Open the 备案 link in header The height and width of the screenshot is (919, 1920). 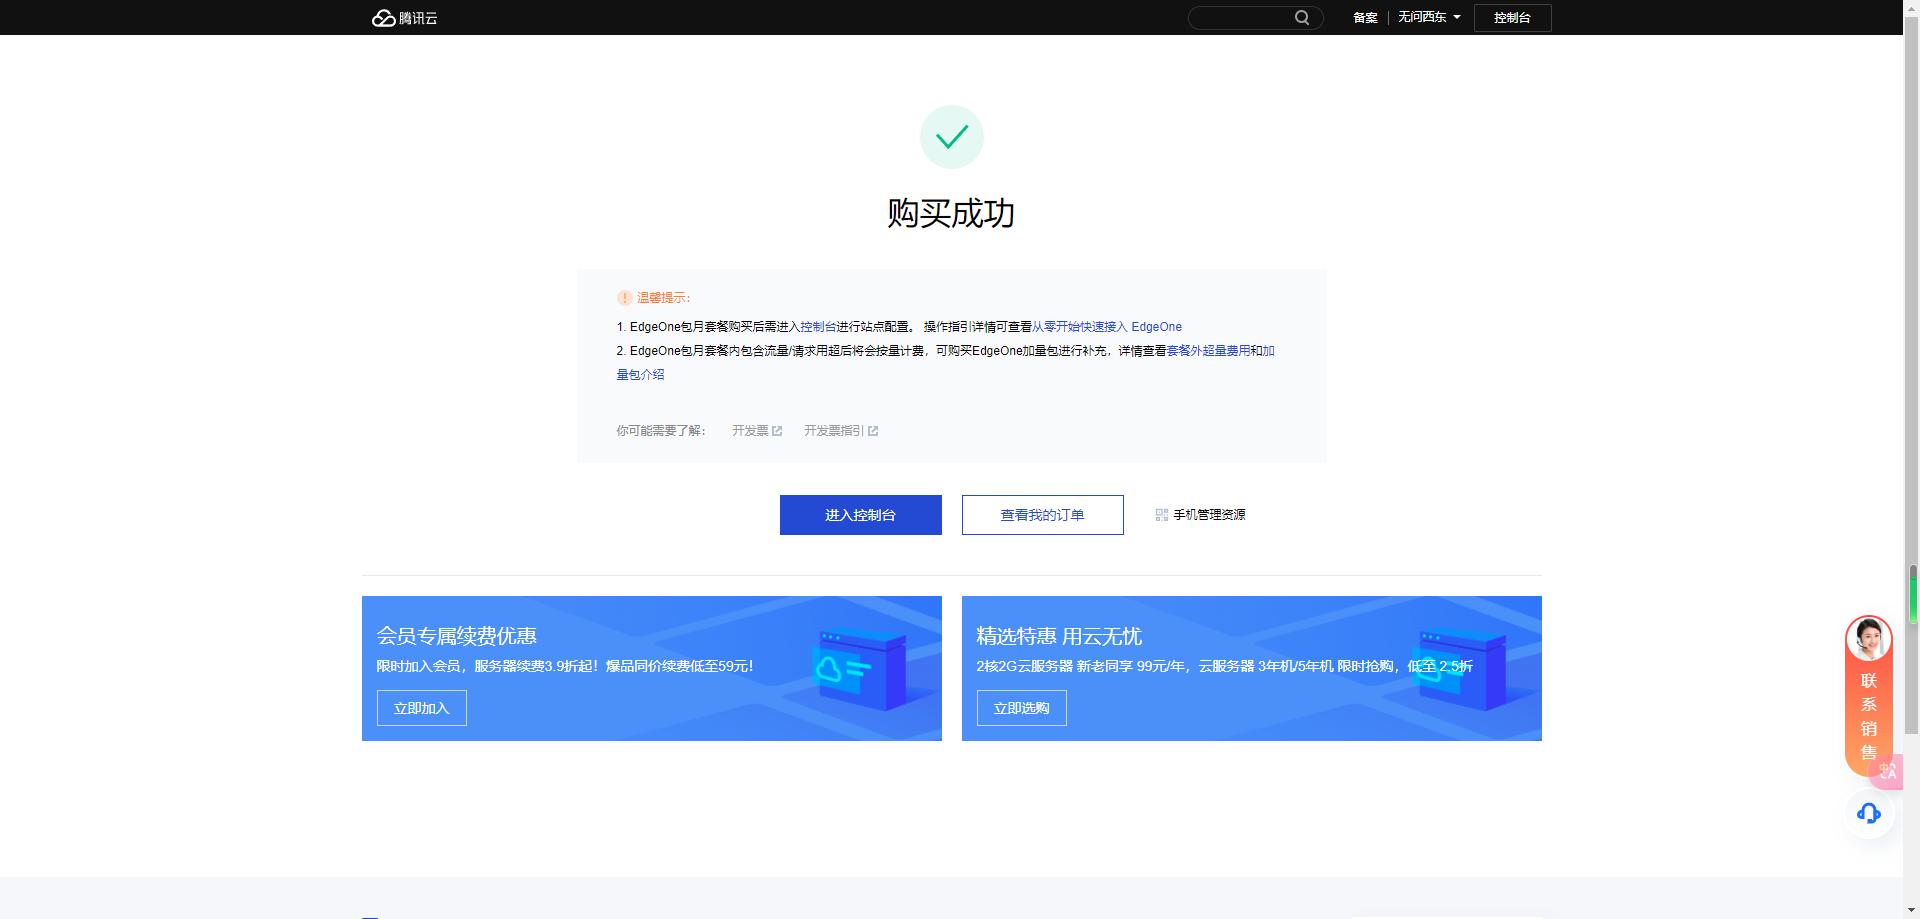tap(1365, 17)
